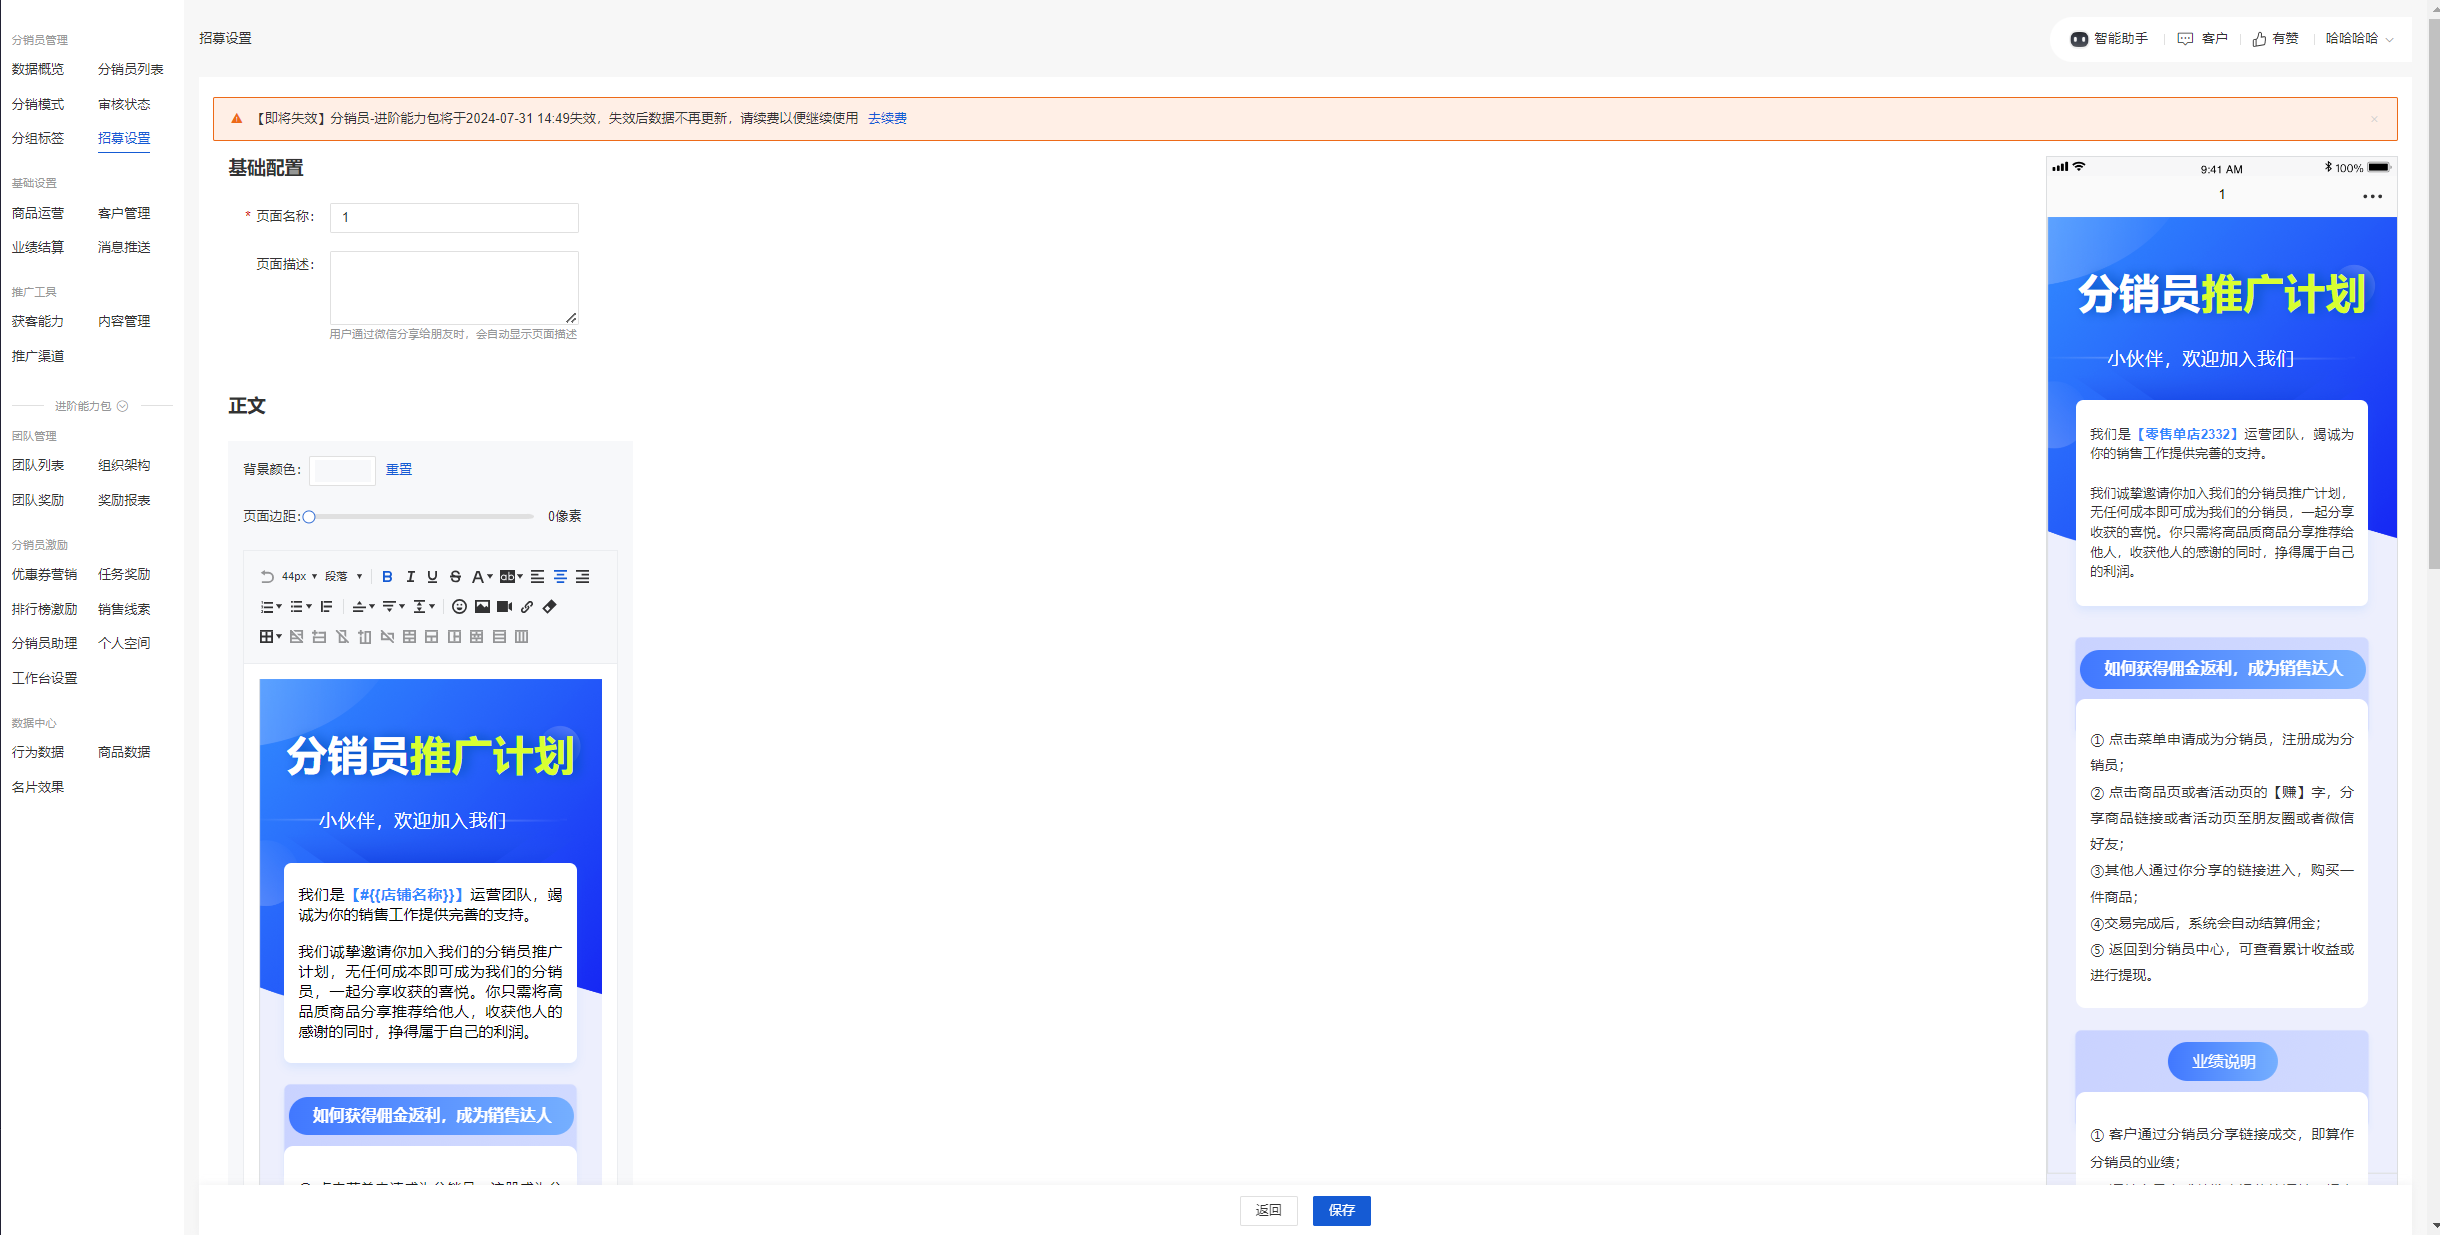Click the undo arrow in editor toolbar
The image size is (2440, 1235).
pos(267,577)
